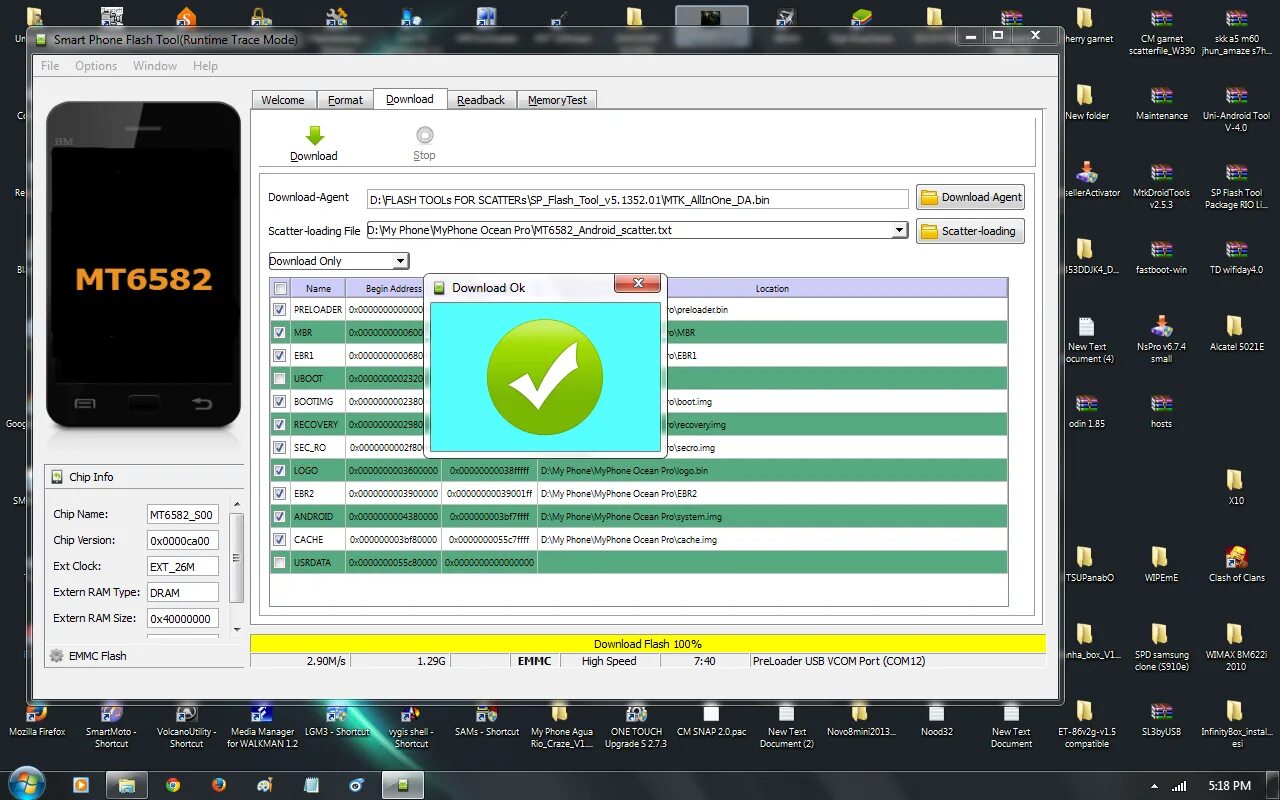Viewport: 1280px width, 800px height.
Task: Open the File menu
Action: 50,66
